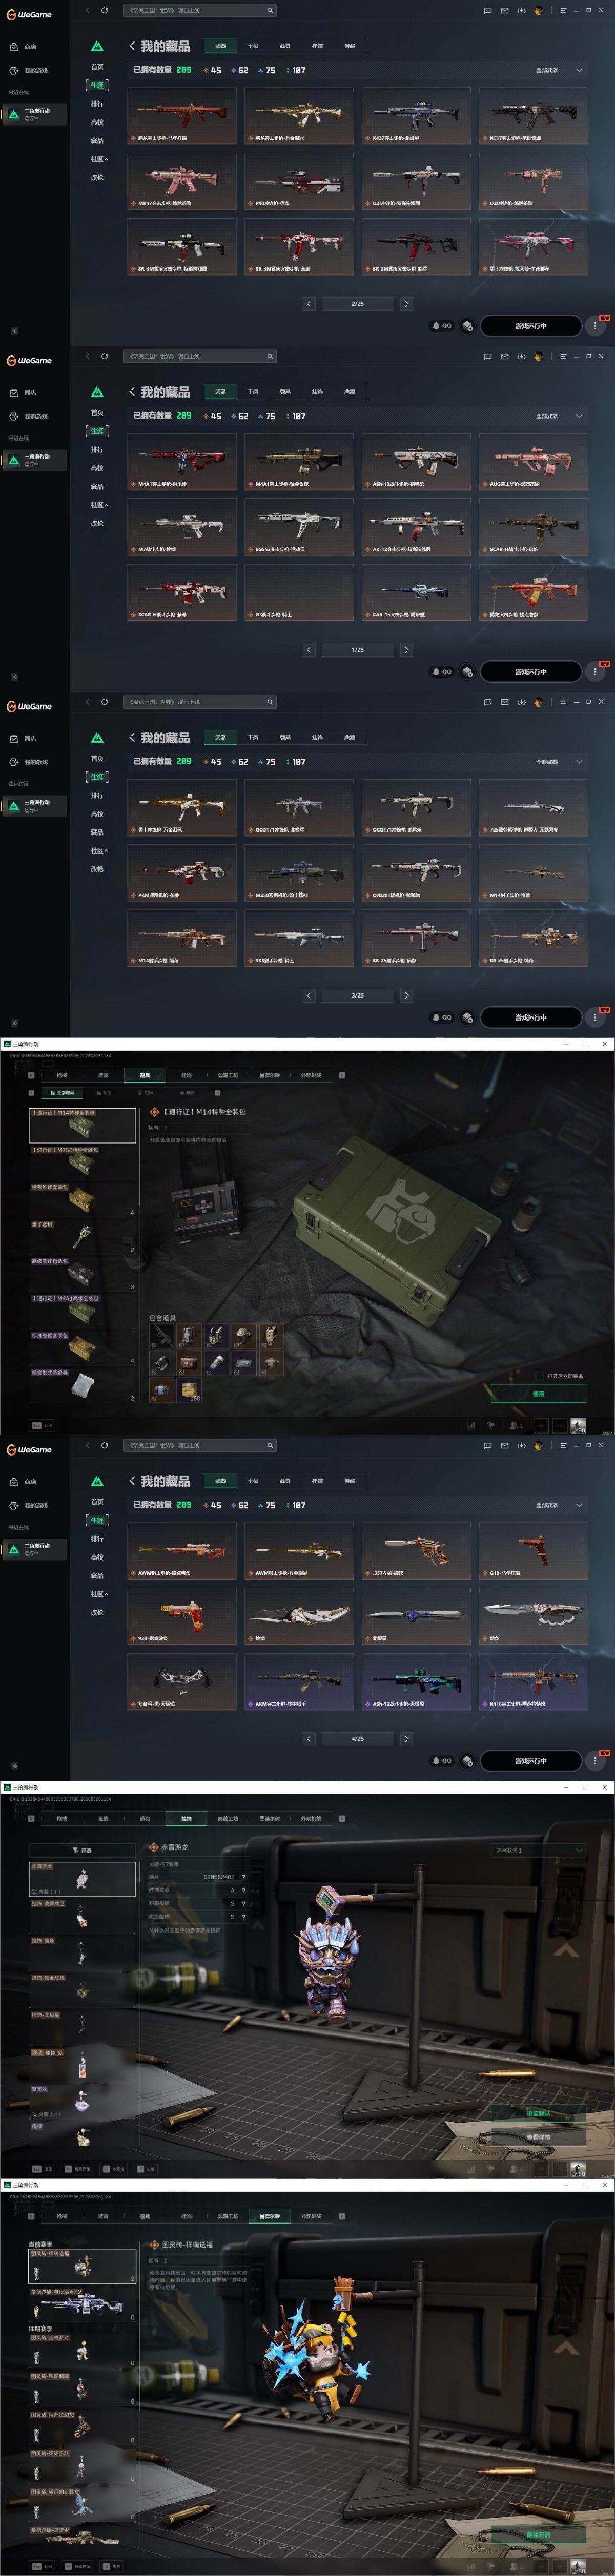Open the 典藏工坊 tab in the M14特种全装包 window

tap(228, 1075)
